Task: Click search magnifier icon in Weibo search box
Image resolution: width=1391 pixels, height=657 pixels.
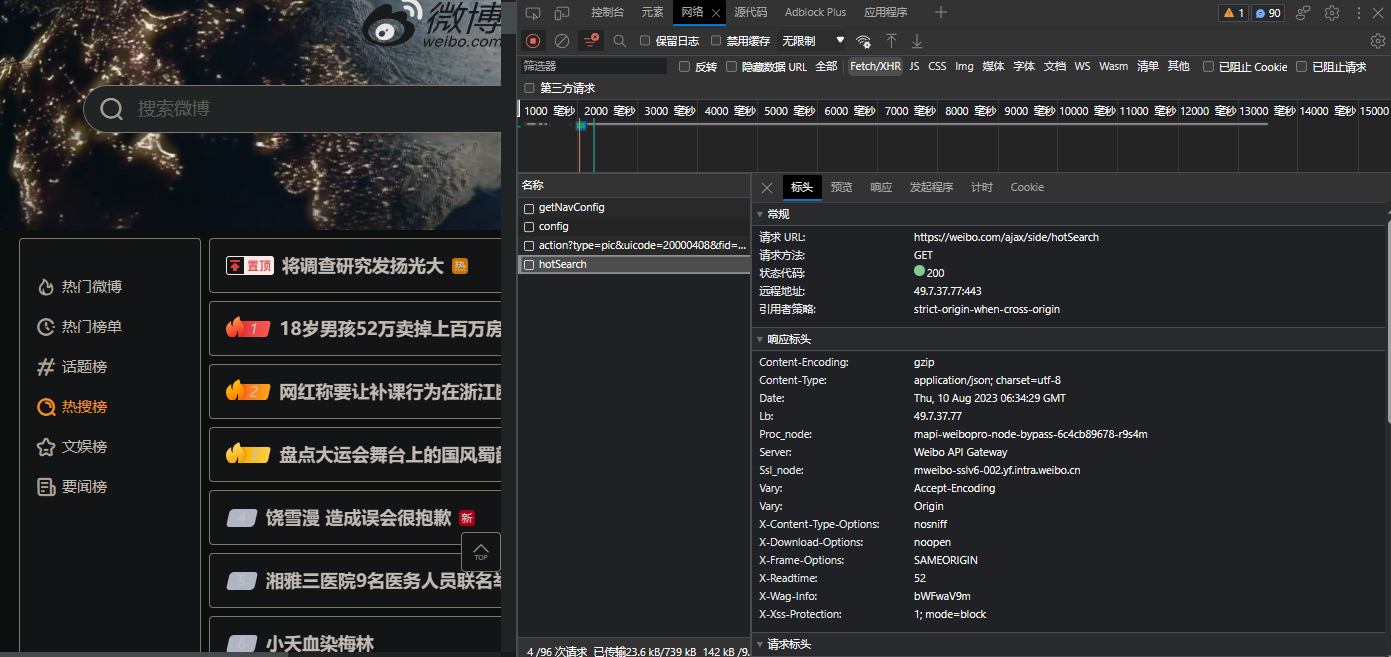Action: [112, 109]
